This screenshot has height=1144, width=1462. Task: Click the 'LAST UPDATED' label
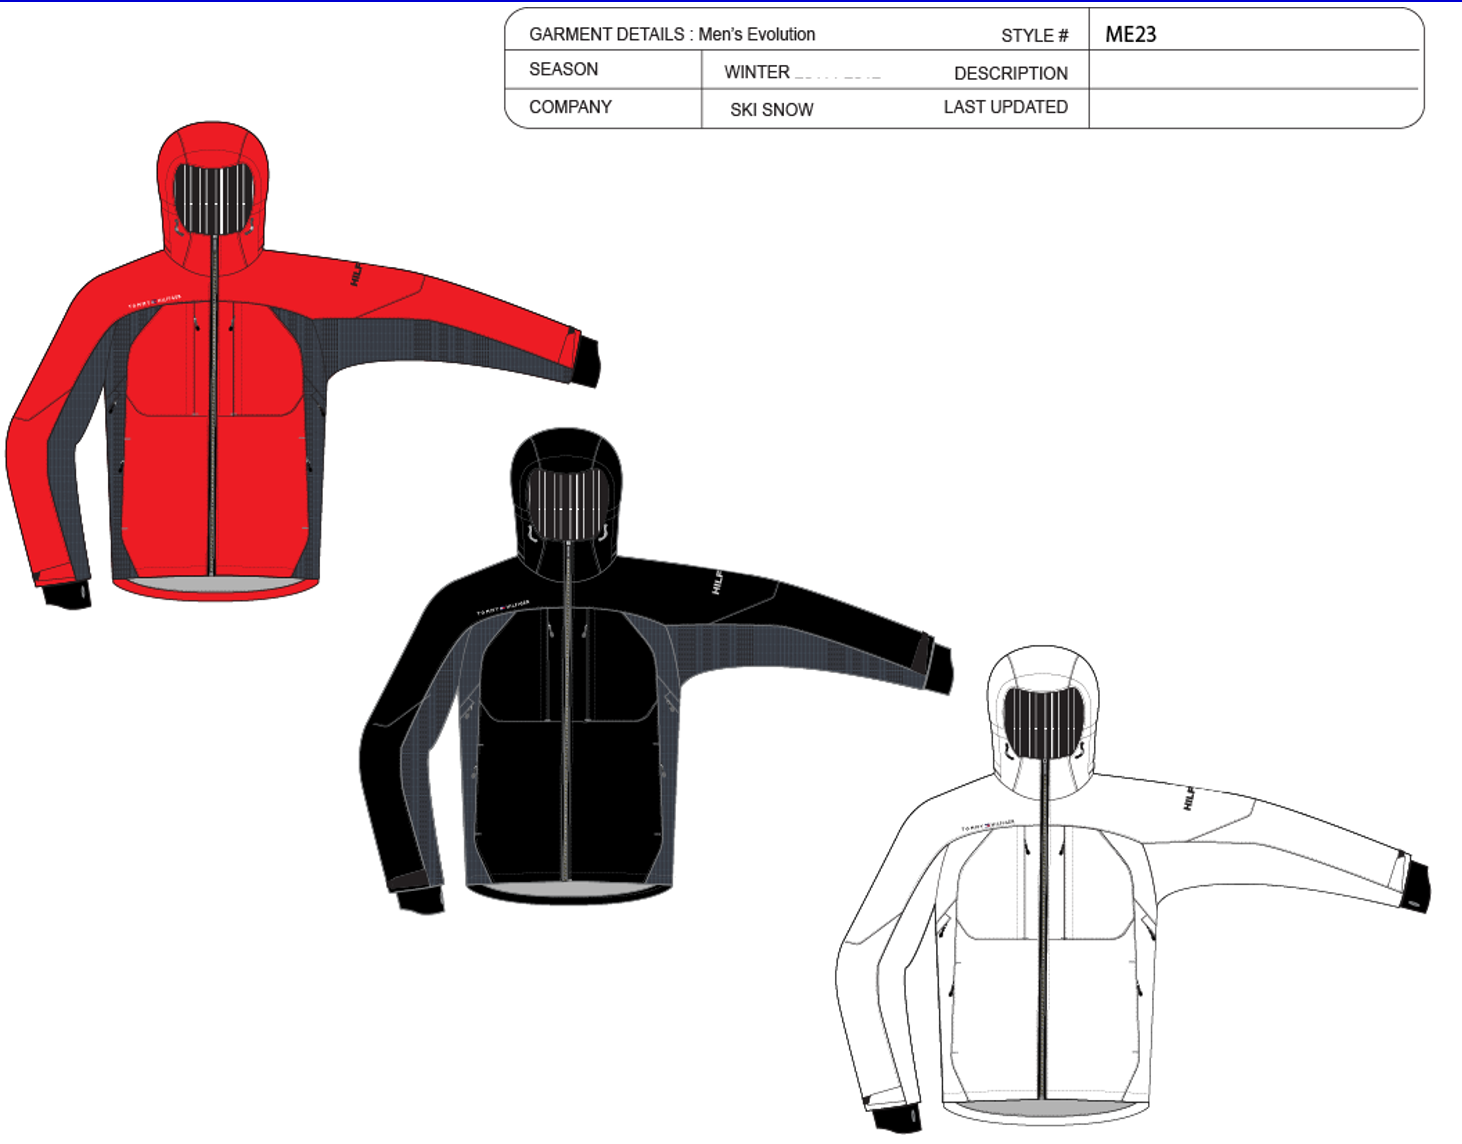pyautogui.click(x=1005, y=107)
